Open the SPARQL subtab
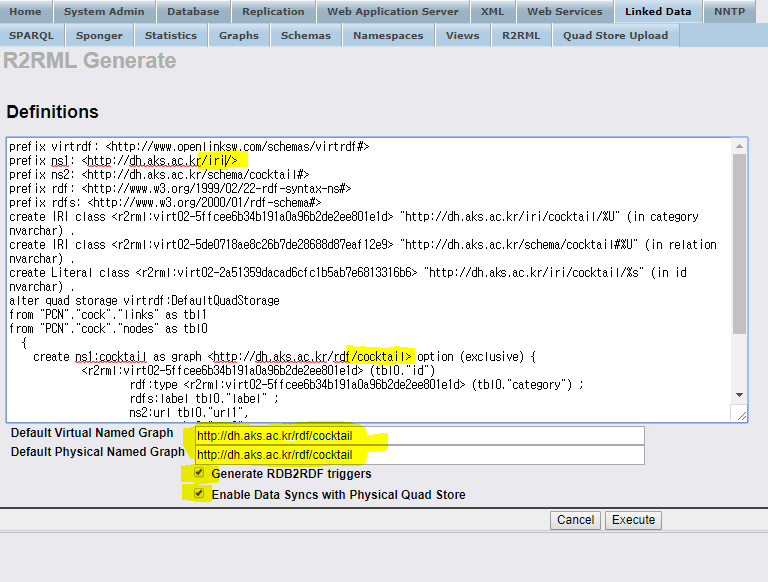 tap(30, 35)
